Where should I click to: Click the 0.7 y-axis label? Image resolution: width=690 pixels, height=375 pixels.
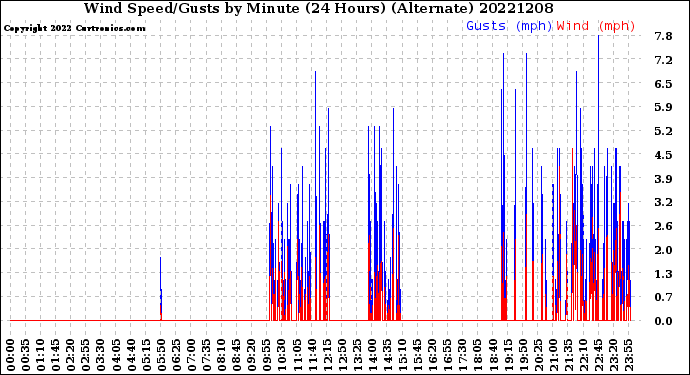(x=663, y=298)
